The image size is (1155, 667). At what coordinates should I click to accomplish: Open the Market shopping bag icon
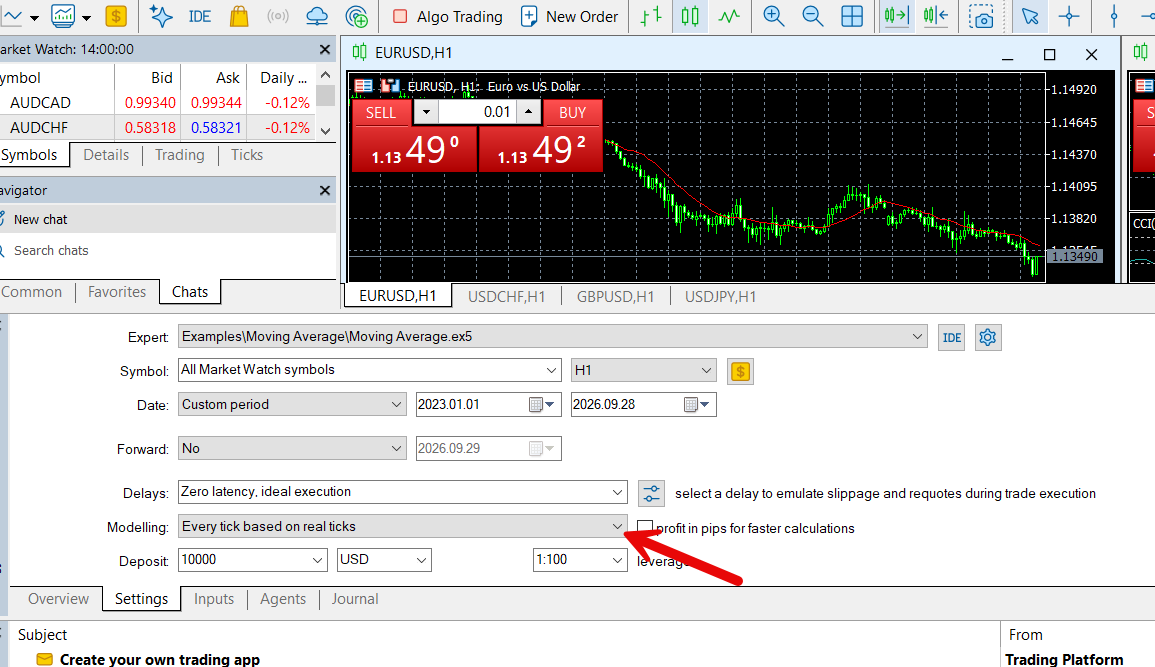click(x=239, y=16)
